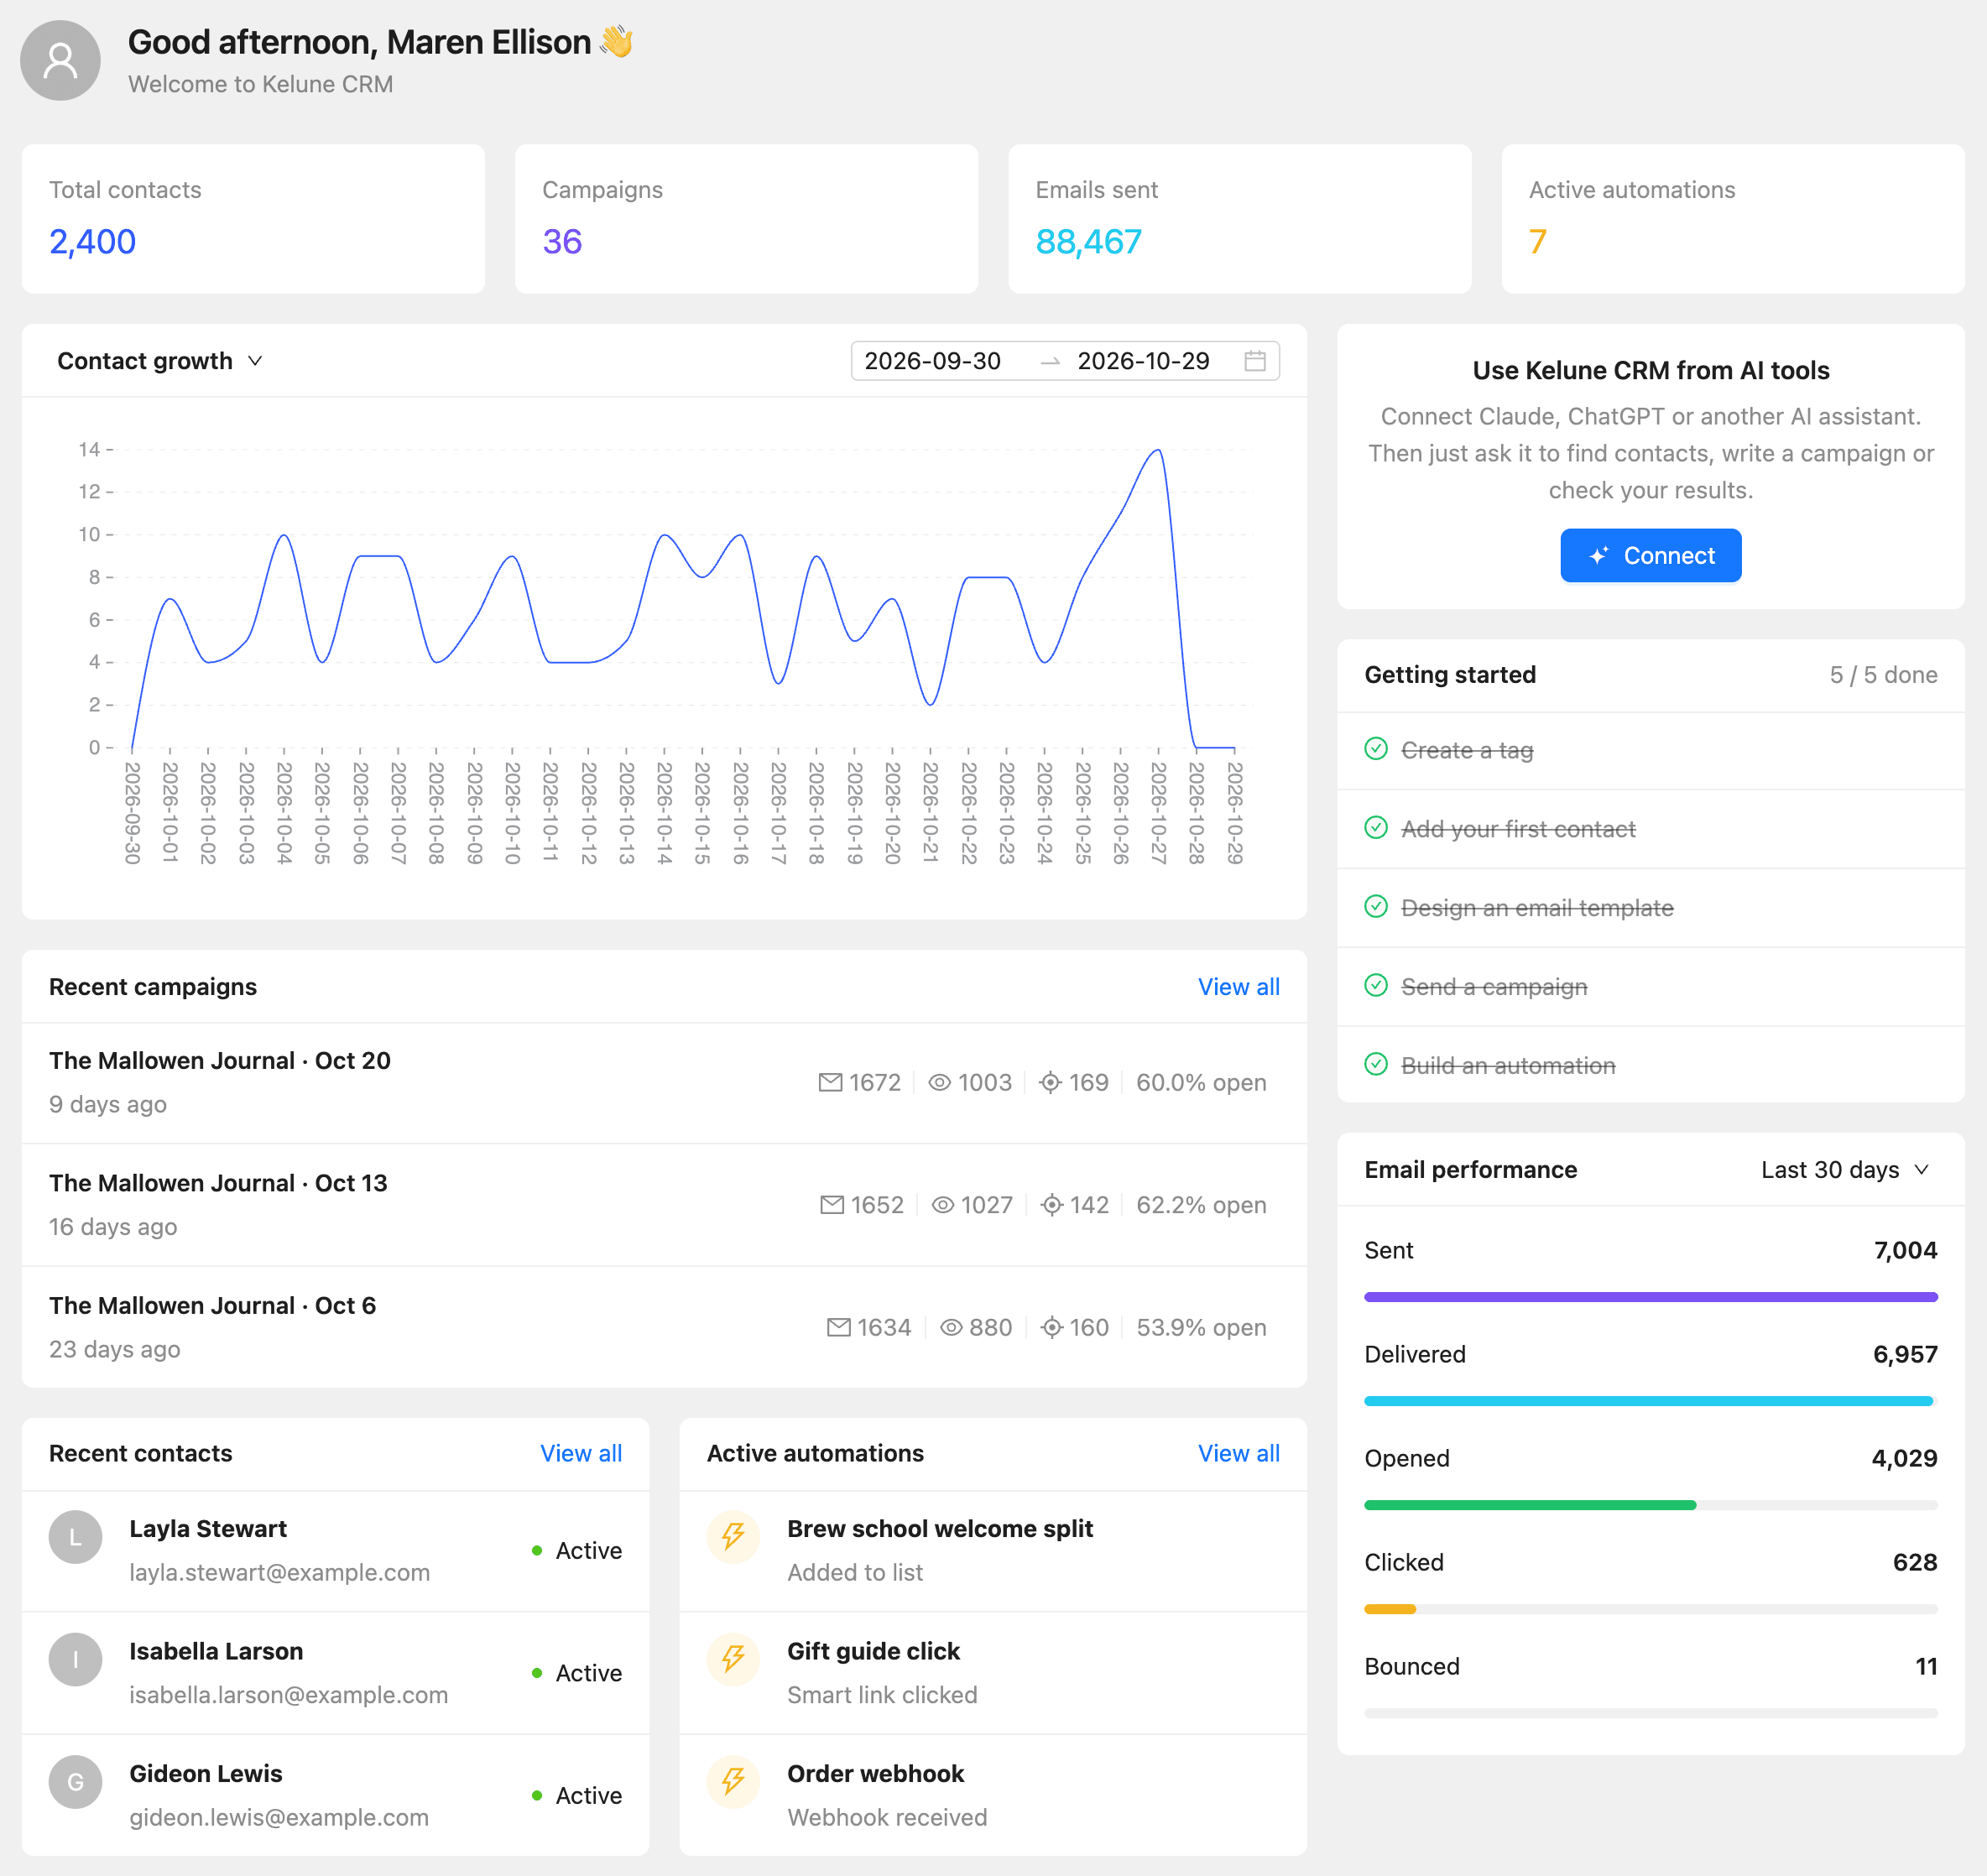Open The Mallowen Journal · Oct 6 campaign
The height and width of the screenshot is (1876, 1987).
click(x=213, y=1306)
